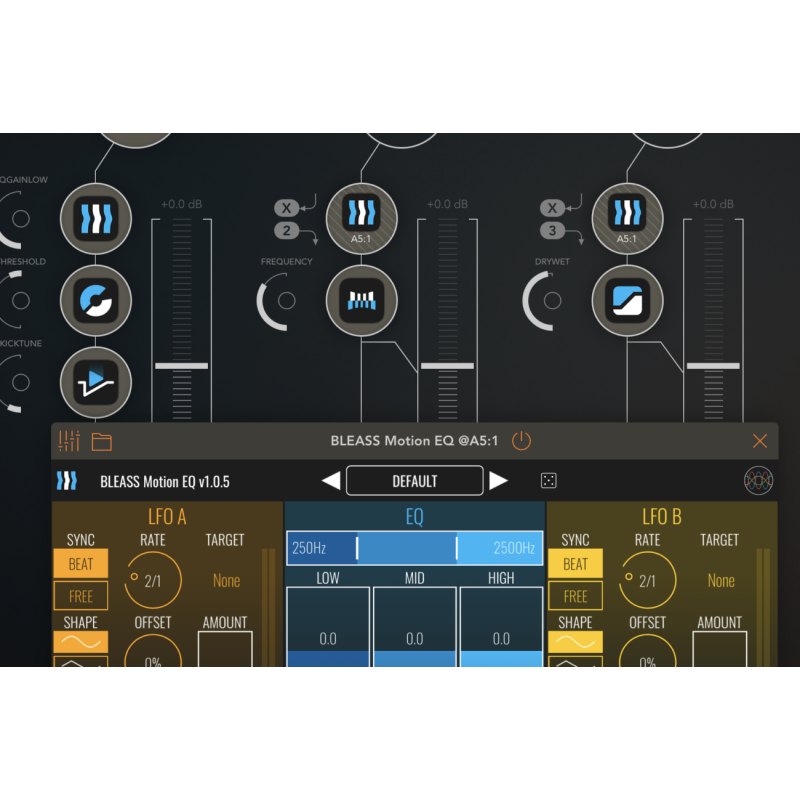Screen dimensions: 800x800
Task: Go to the next preset with right arrow
Action: 498,481
